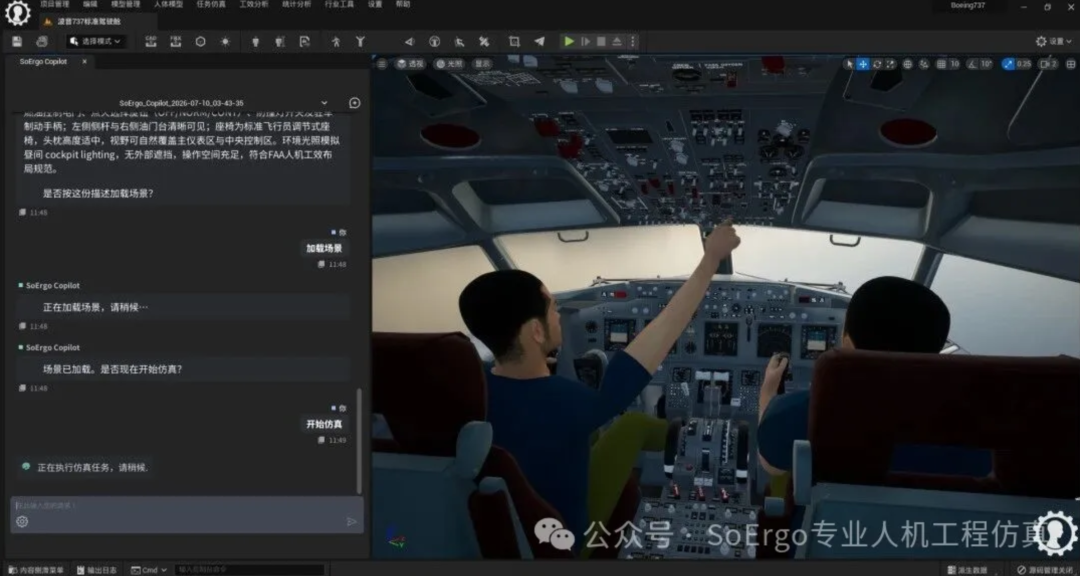Click the posture document icon in the toolbar
The height and width of the screenshot is (576, 1080).
[304, 41]
